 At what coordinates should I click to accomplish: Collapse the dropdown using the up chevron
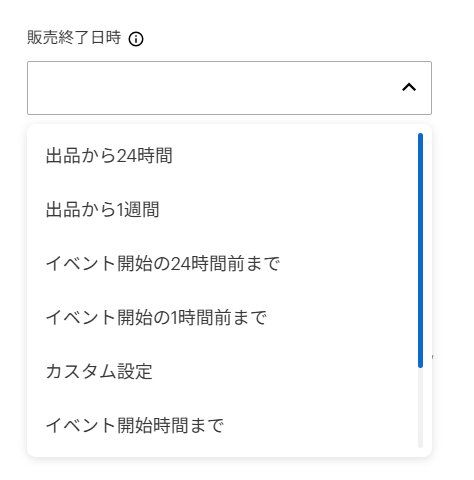click(x=409, y=87)
